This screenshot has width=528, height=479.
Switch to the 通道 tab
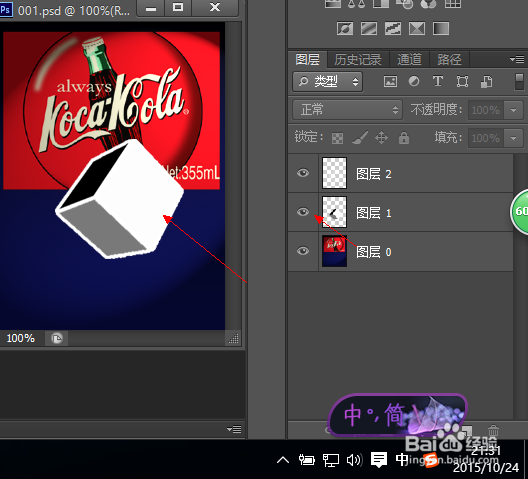[x=409, y=60]
